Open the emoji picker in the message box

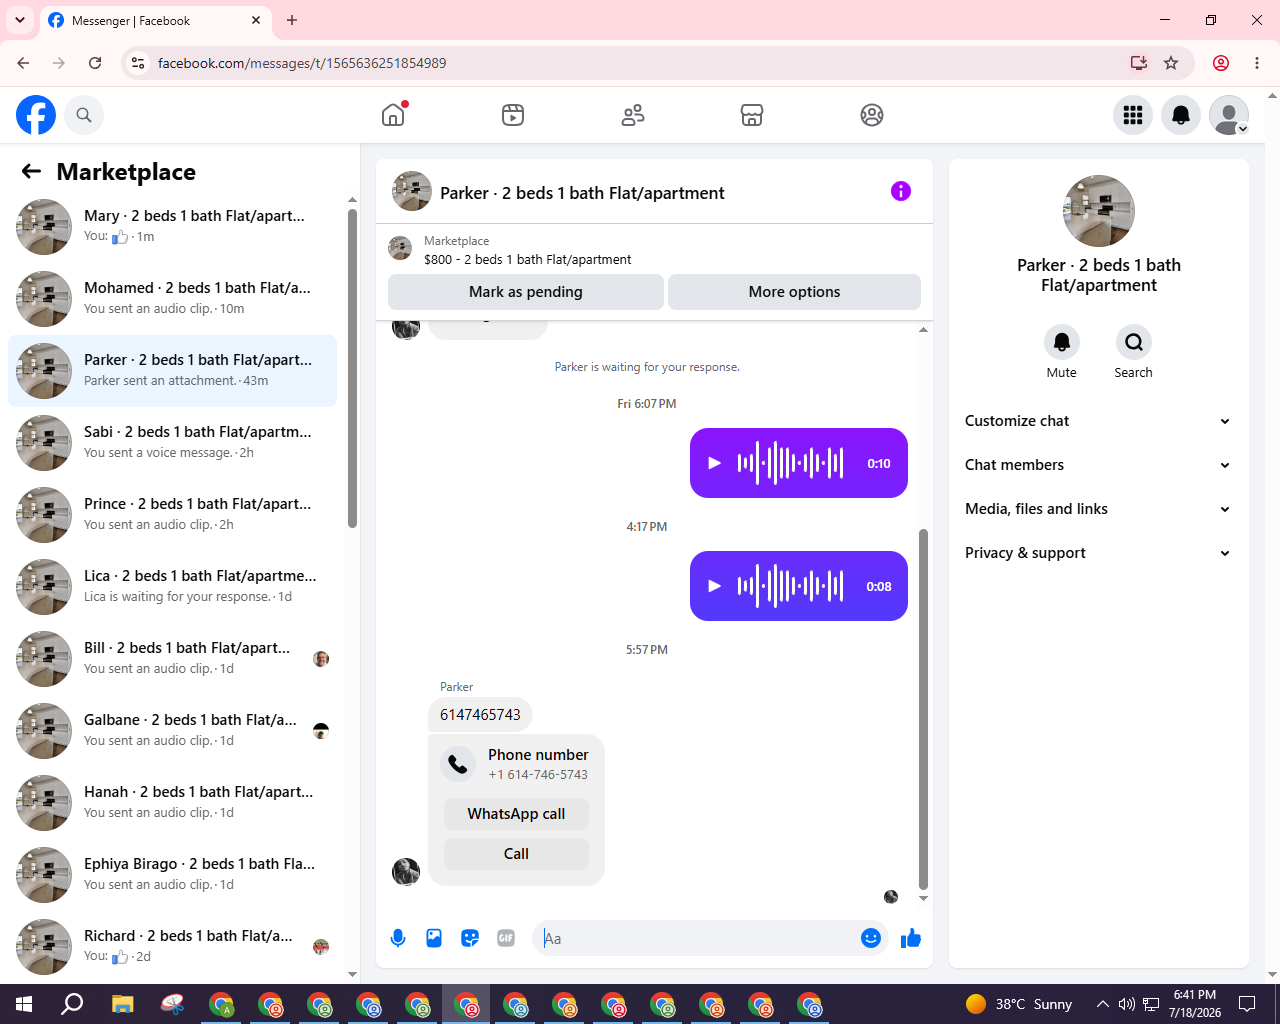click(x=871, y=938)
